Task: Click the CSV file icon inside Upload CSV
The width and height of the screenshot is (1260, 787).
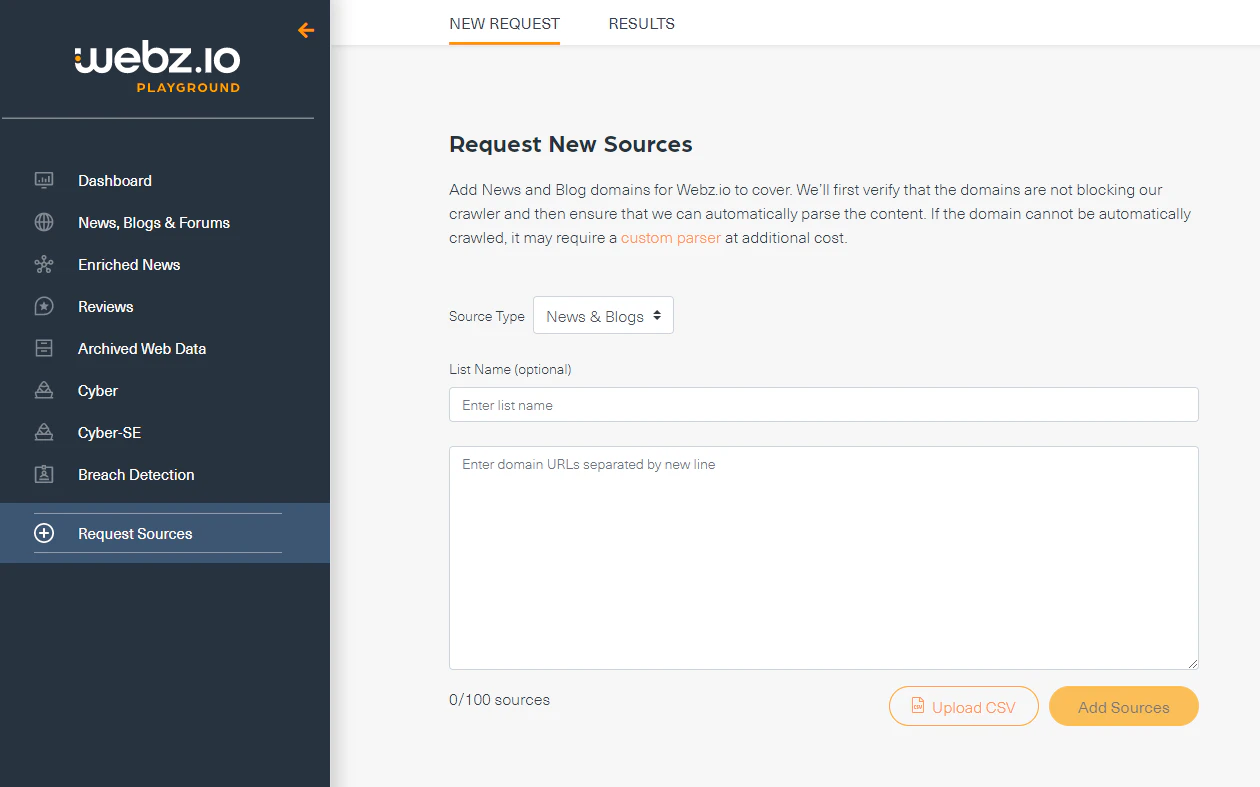Action: click(917, 706)
